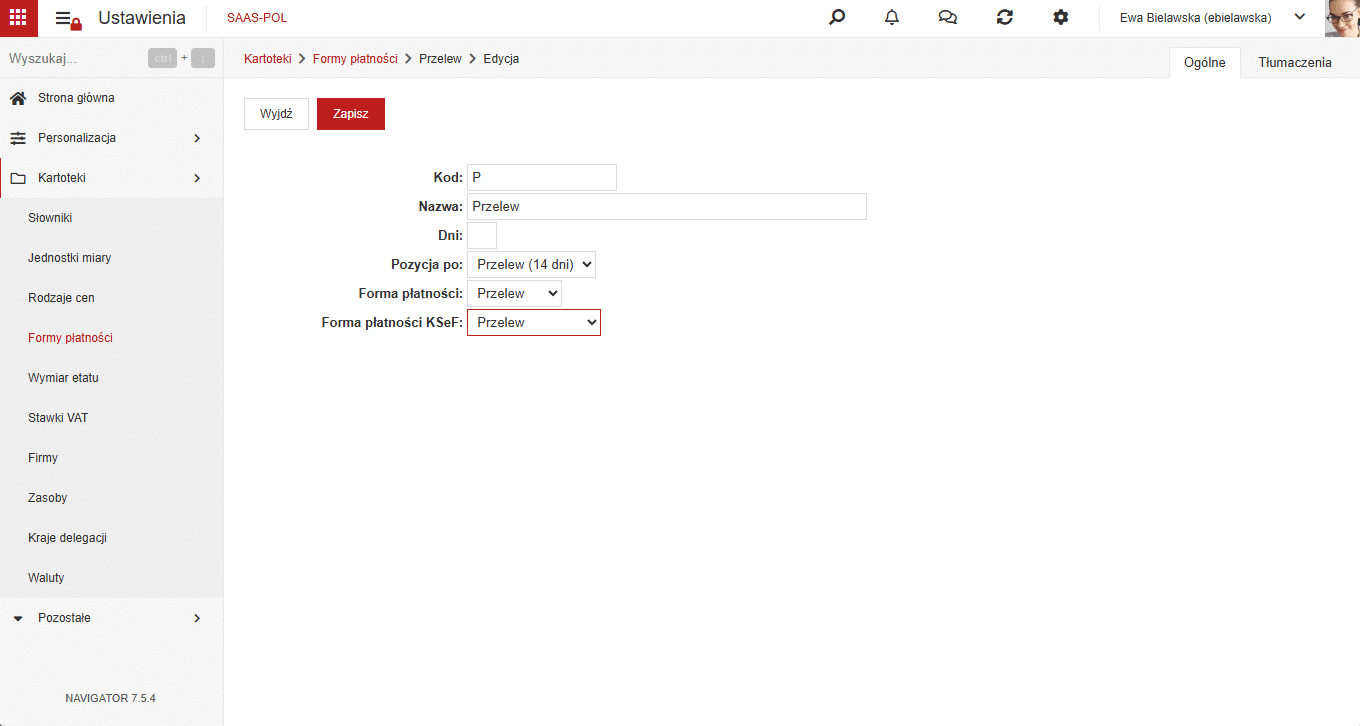Screen dimensions: 1360x726
Task: Open the Forma płatności combo box
Action: click(514, 294)
